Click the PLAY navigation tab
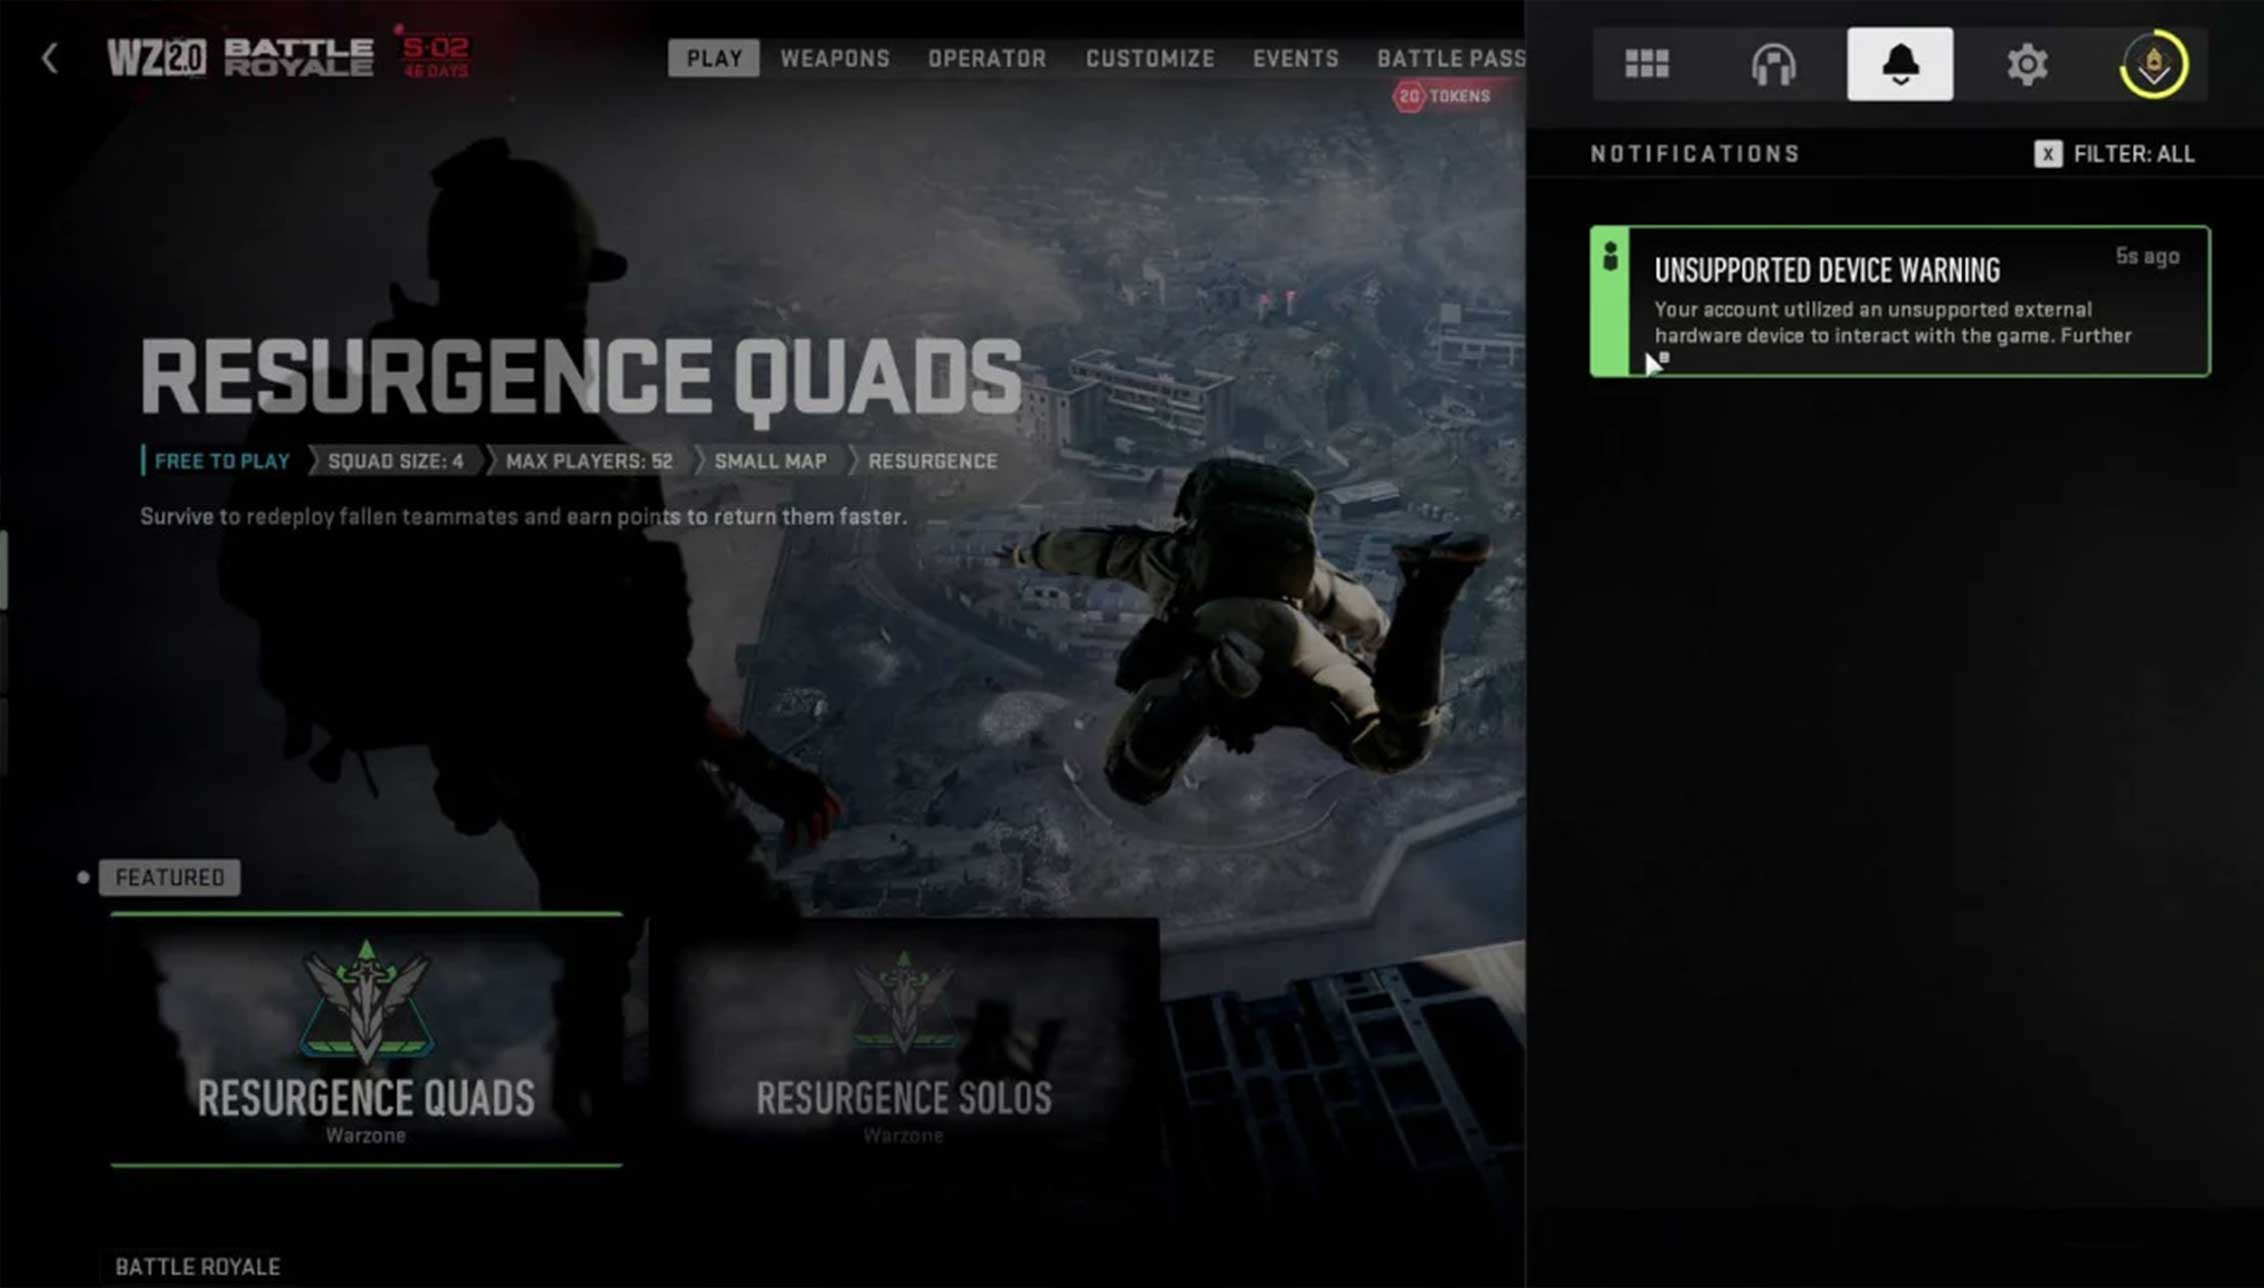2264x1288 pixels. pos(712,58)
